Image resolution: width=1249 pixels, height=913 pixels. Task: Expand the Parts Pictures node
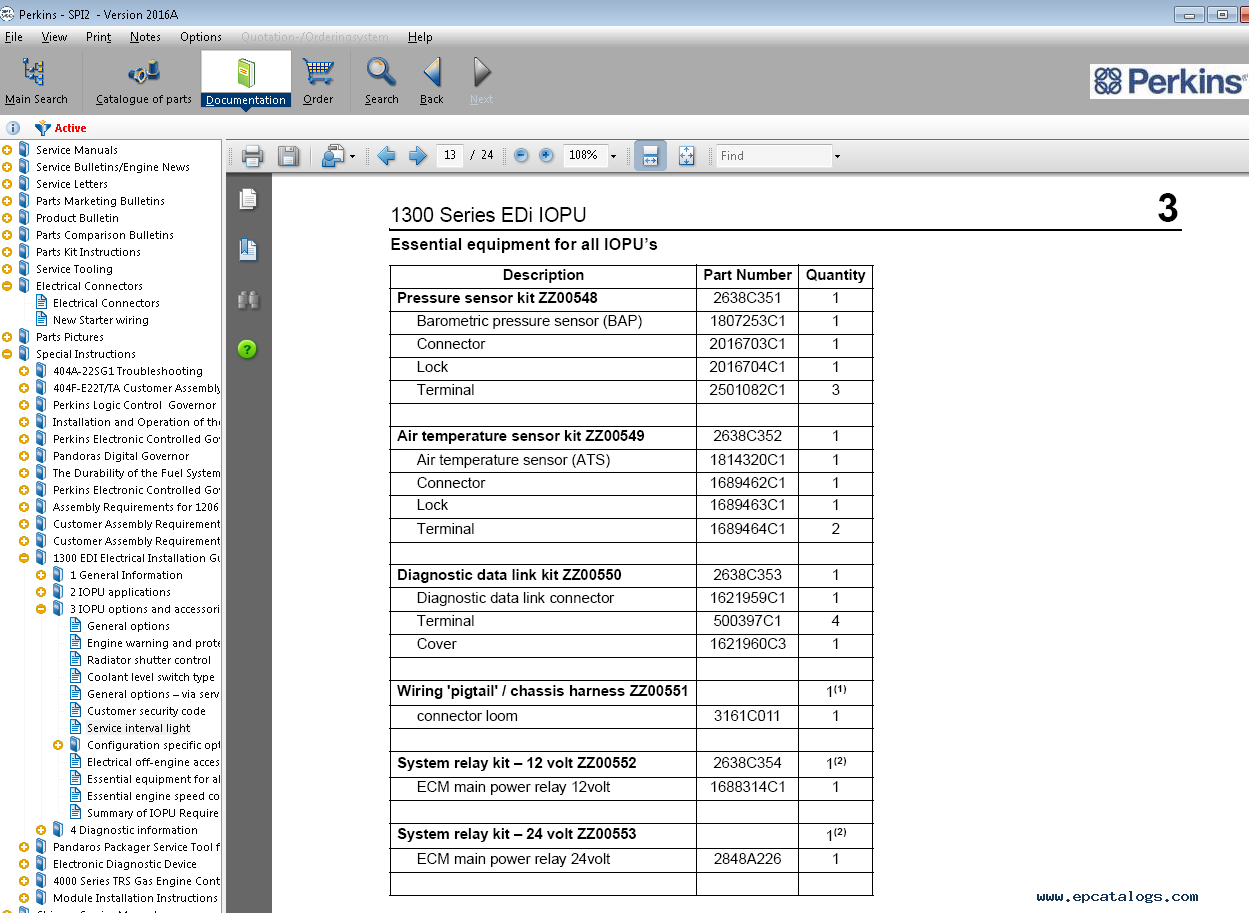pos(7,337)
